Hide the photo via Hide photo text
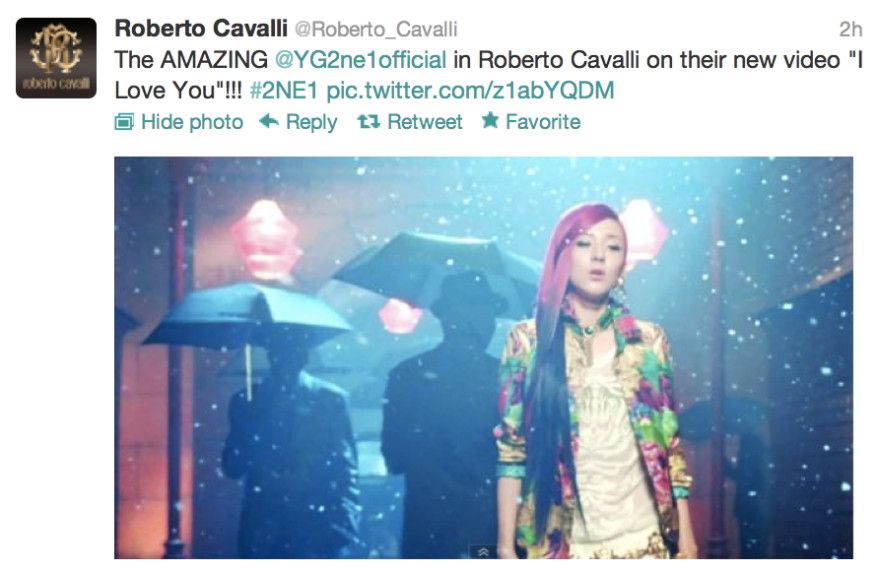Screen dimensions: 878x571 (x=192, y=121)
